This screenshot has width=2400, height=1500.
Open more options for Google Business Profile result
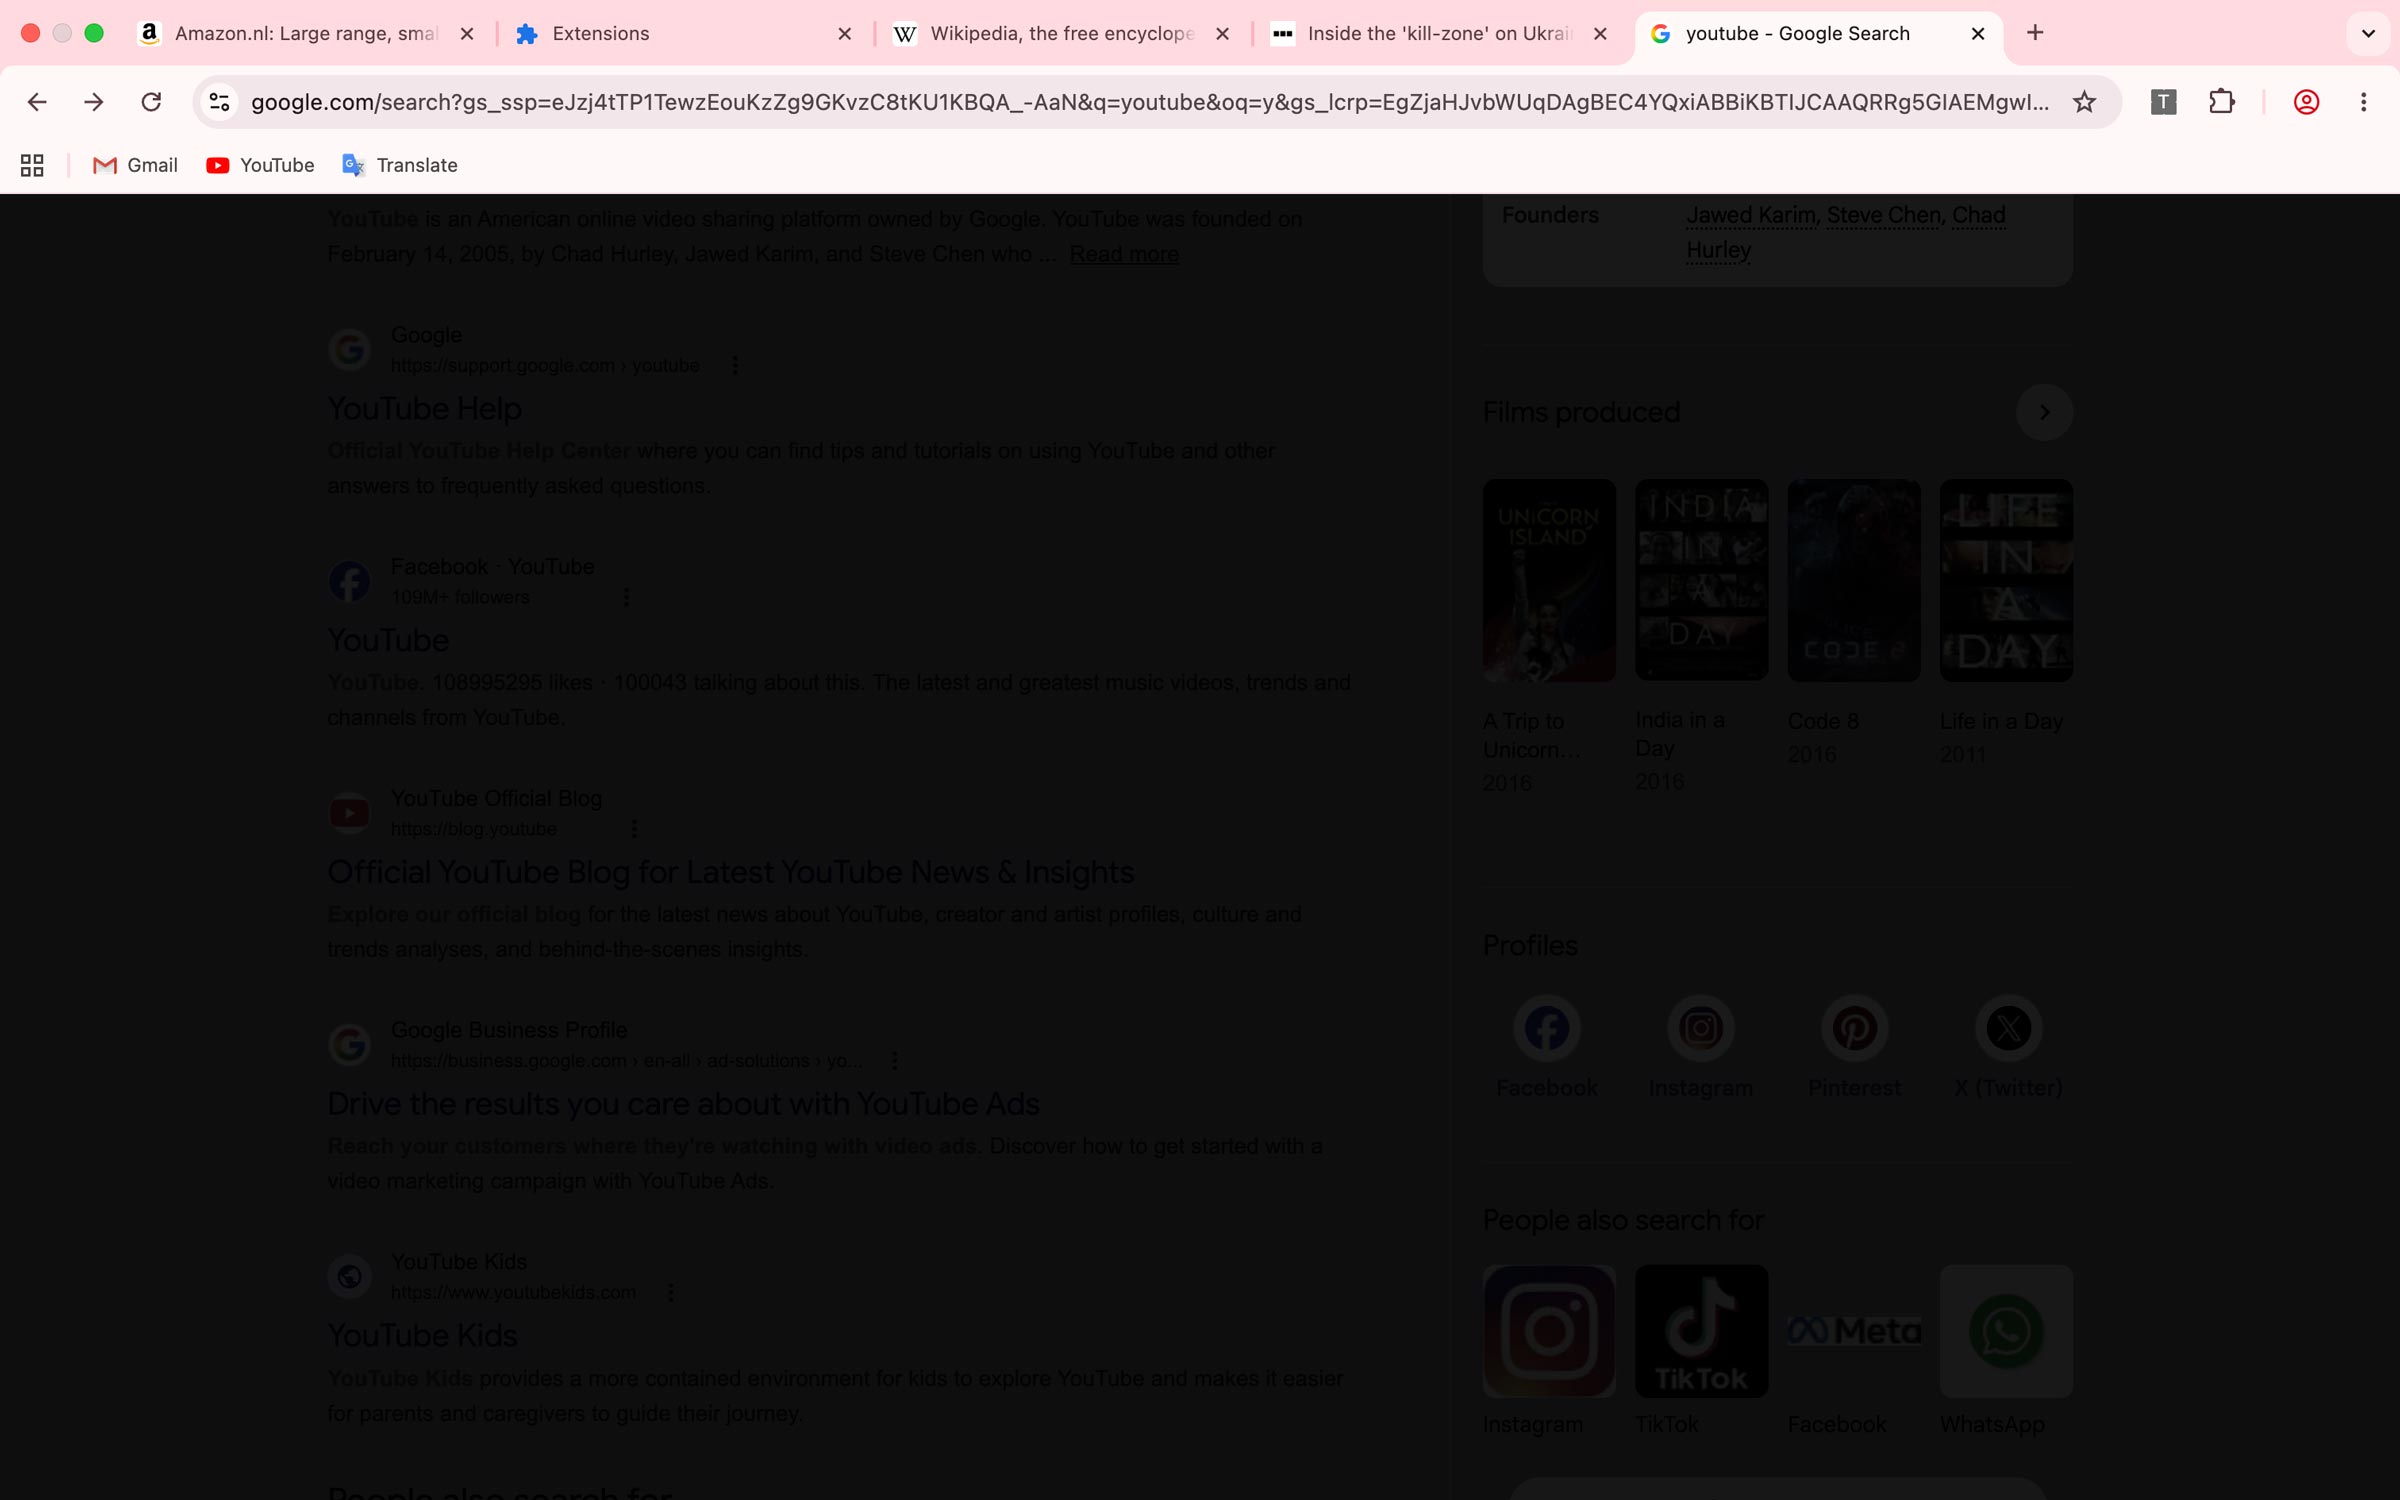(895, 1061)
